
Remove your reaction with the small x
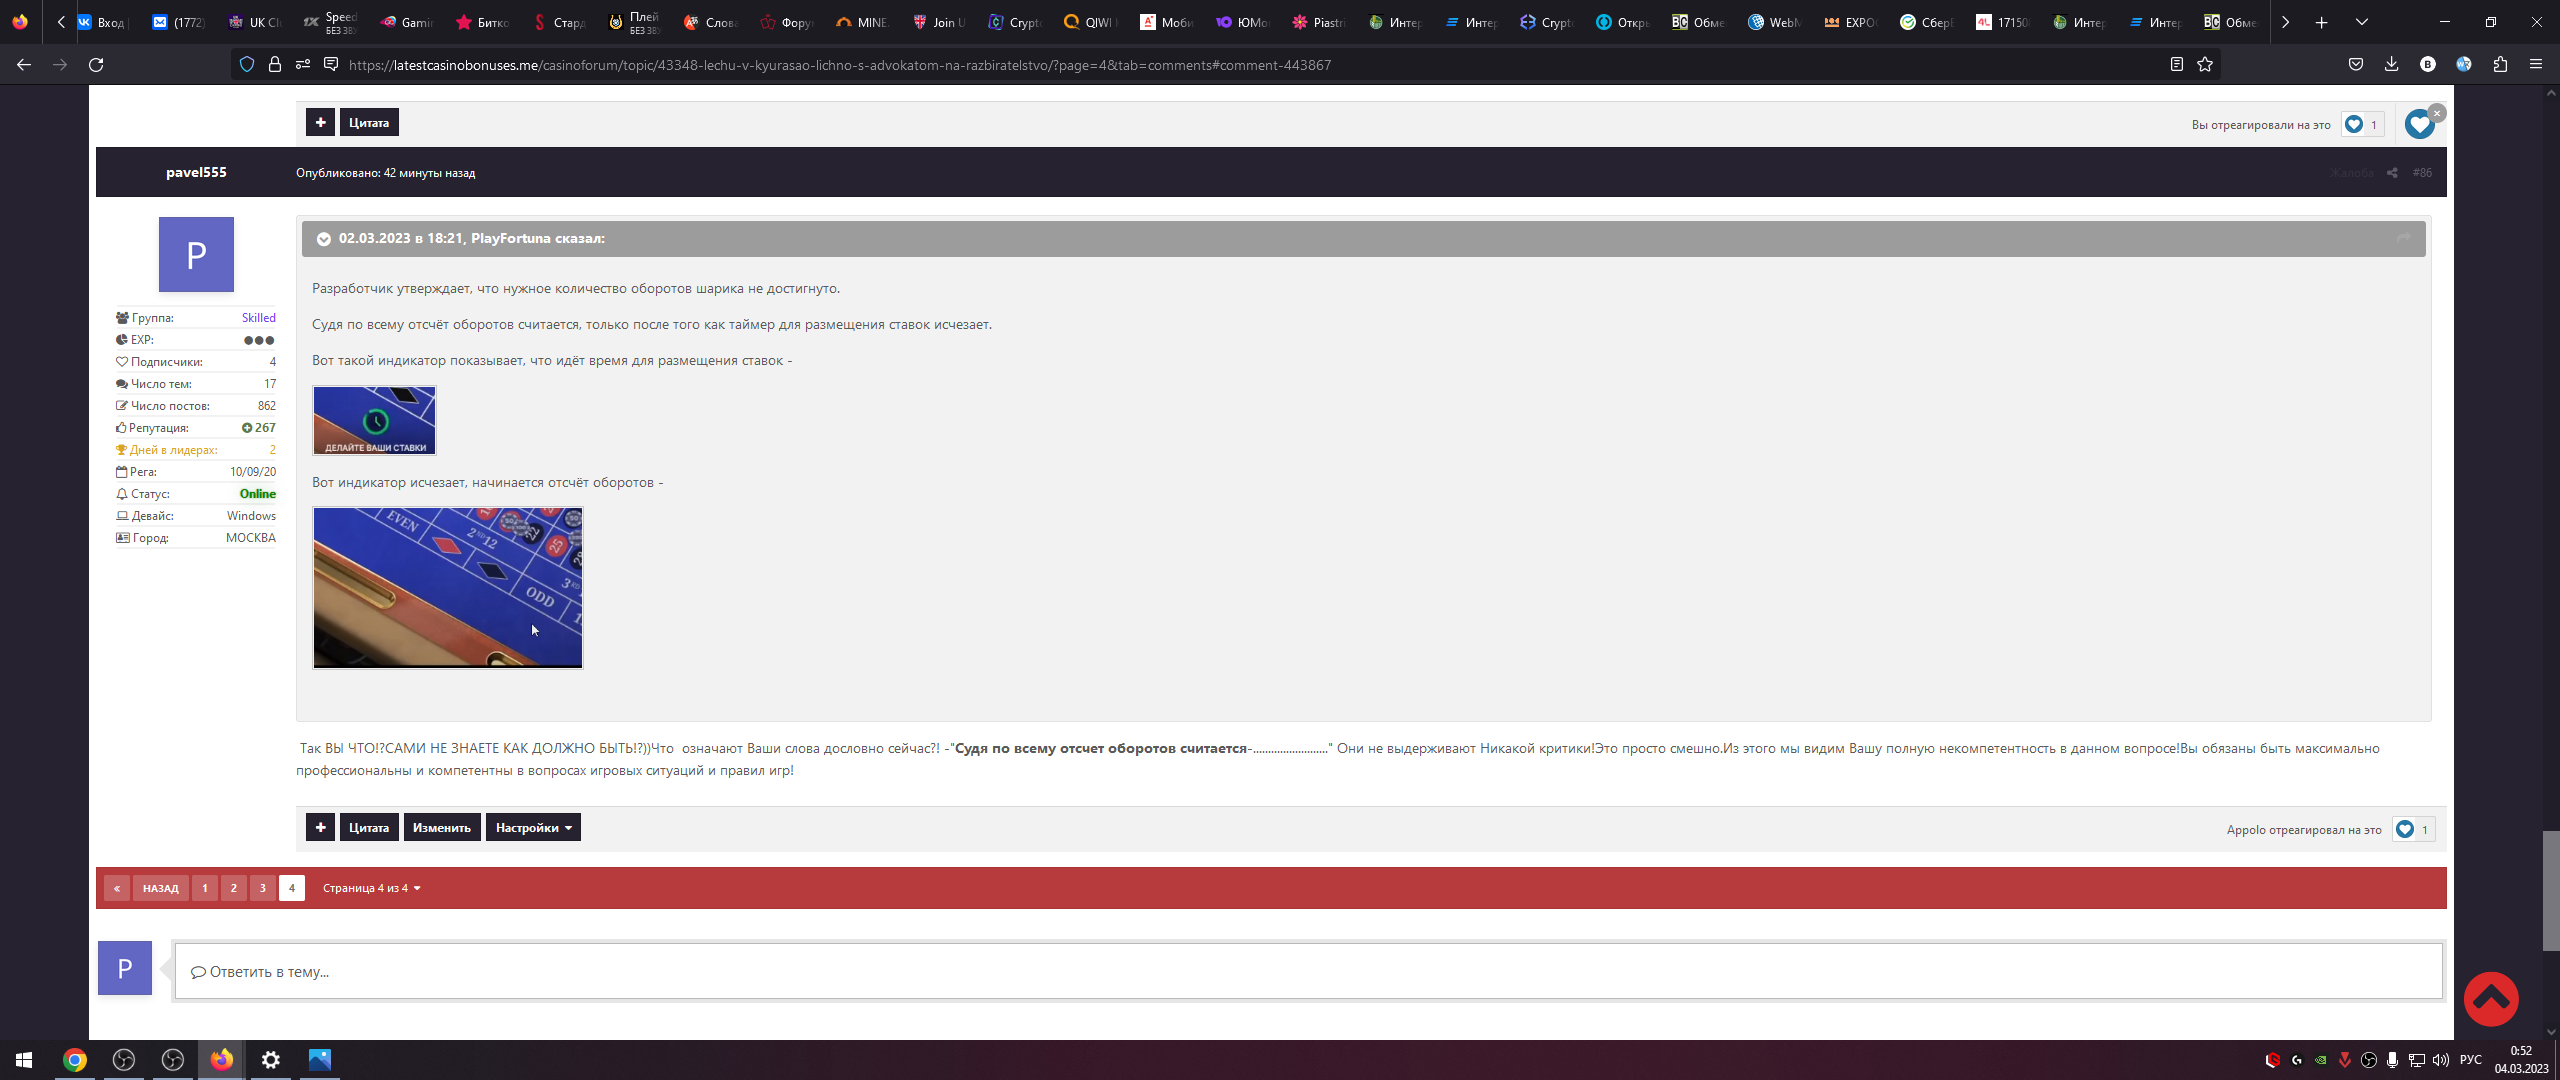coord(2437,113)
